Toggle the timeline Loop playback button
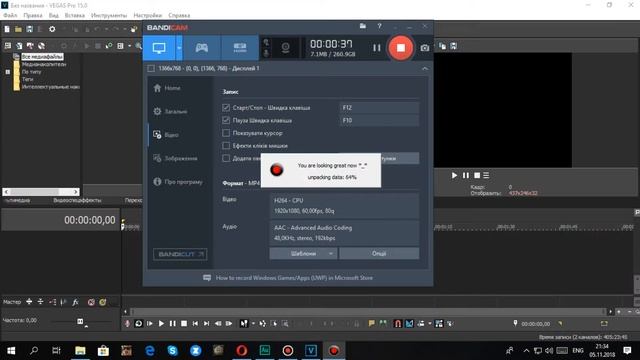This screenshot has height=360, width=640. (x=138, y=323)
